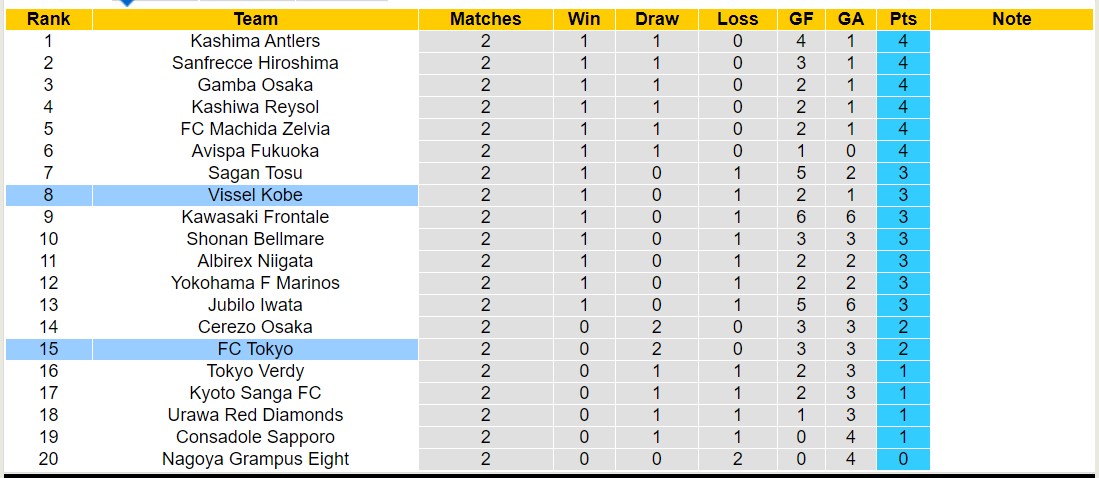1099x478 pixels.
Task: Click the Kawasaki Frontale team name
Action: coord(255,217)
